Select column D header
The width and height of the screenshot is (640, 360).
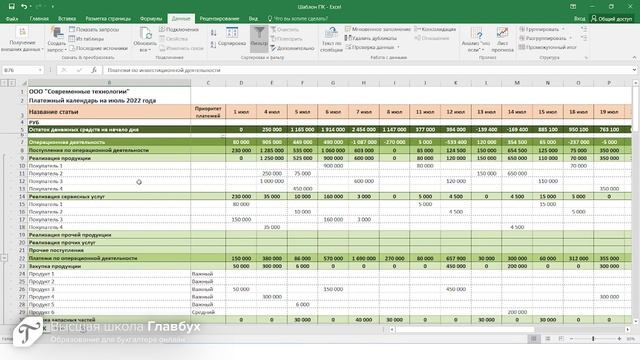point(241,83)
